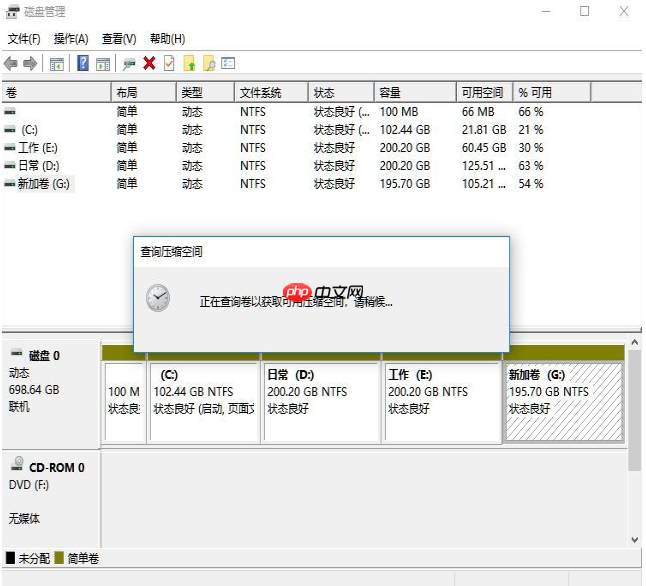This screenshot has height=586, width=646.
Task: Click scroll up arrow in disk pane
Action: tap(635, 342)
